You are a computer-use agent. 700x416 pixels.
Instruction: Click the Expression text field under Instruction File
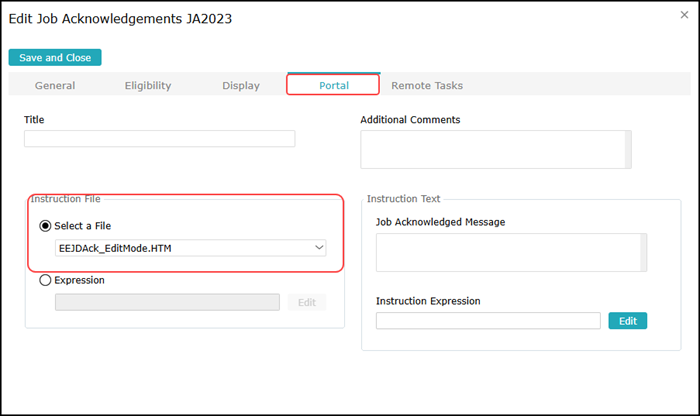point(167,302)
